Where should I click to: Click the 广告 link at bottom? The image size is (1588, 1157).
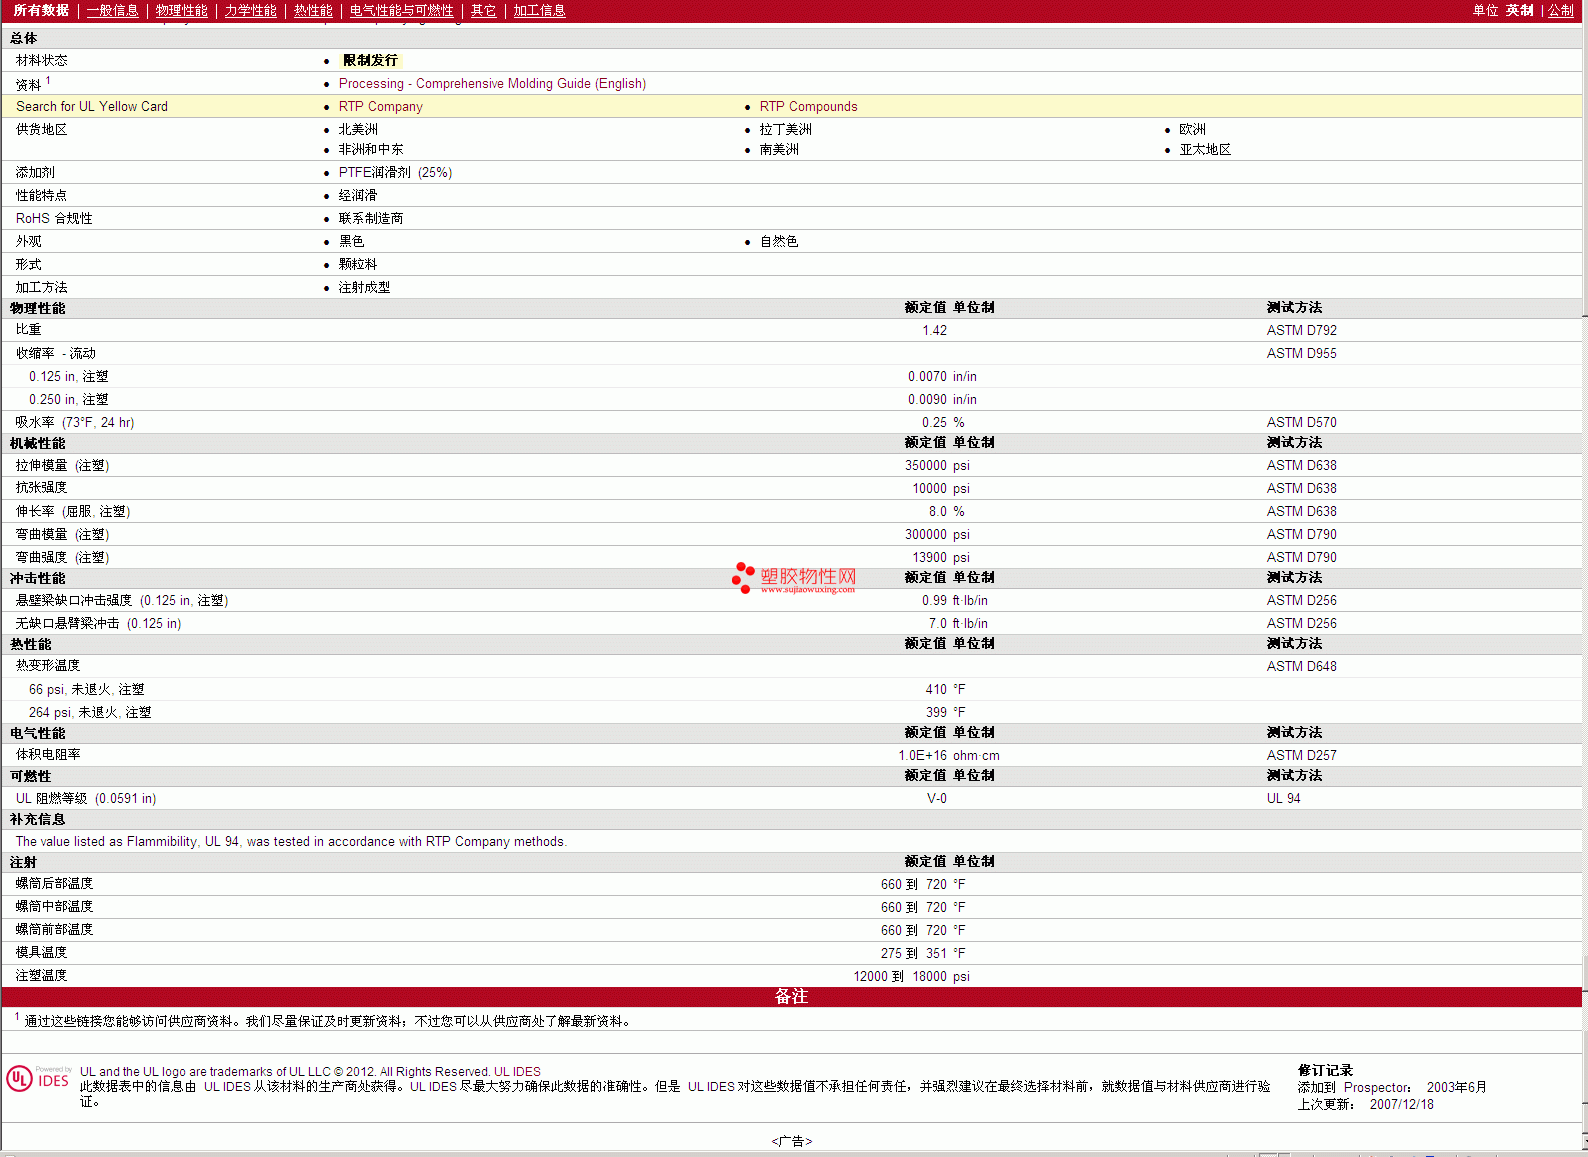[x=791, y=1141]
